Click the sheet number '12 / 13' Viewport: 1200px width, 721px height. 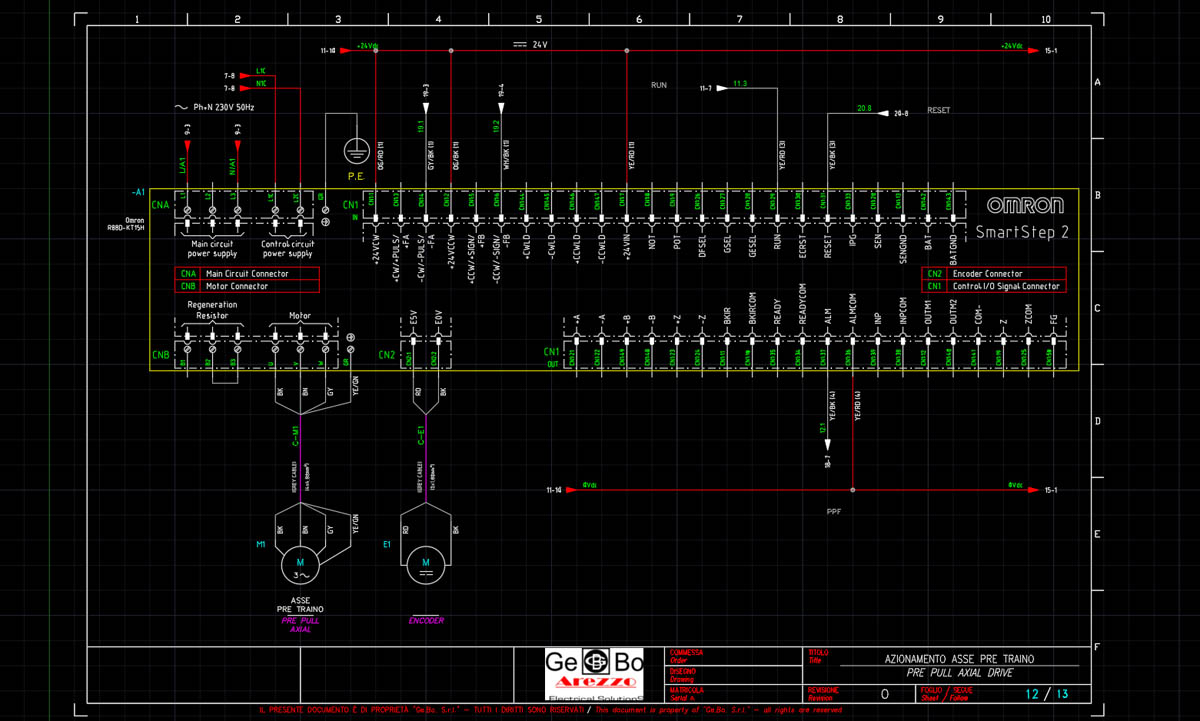pos(1047,693)
